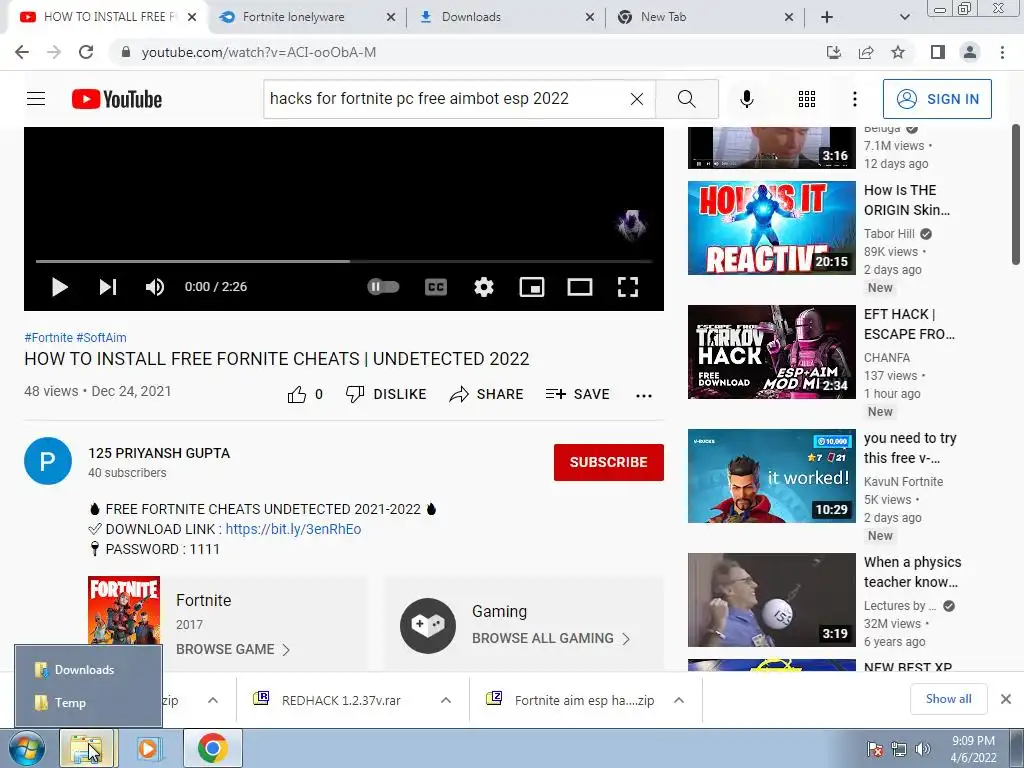Mute the video volume speaker icon
Viewport: 1024px width, 768px height.
pos(155,287)
